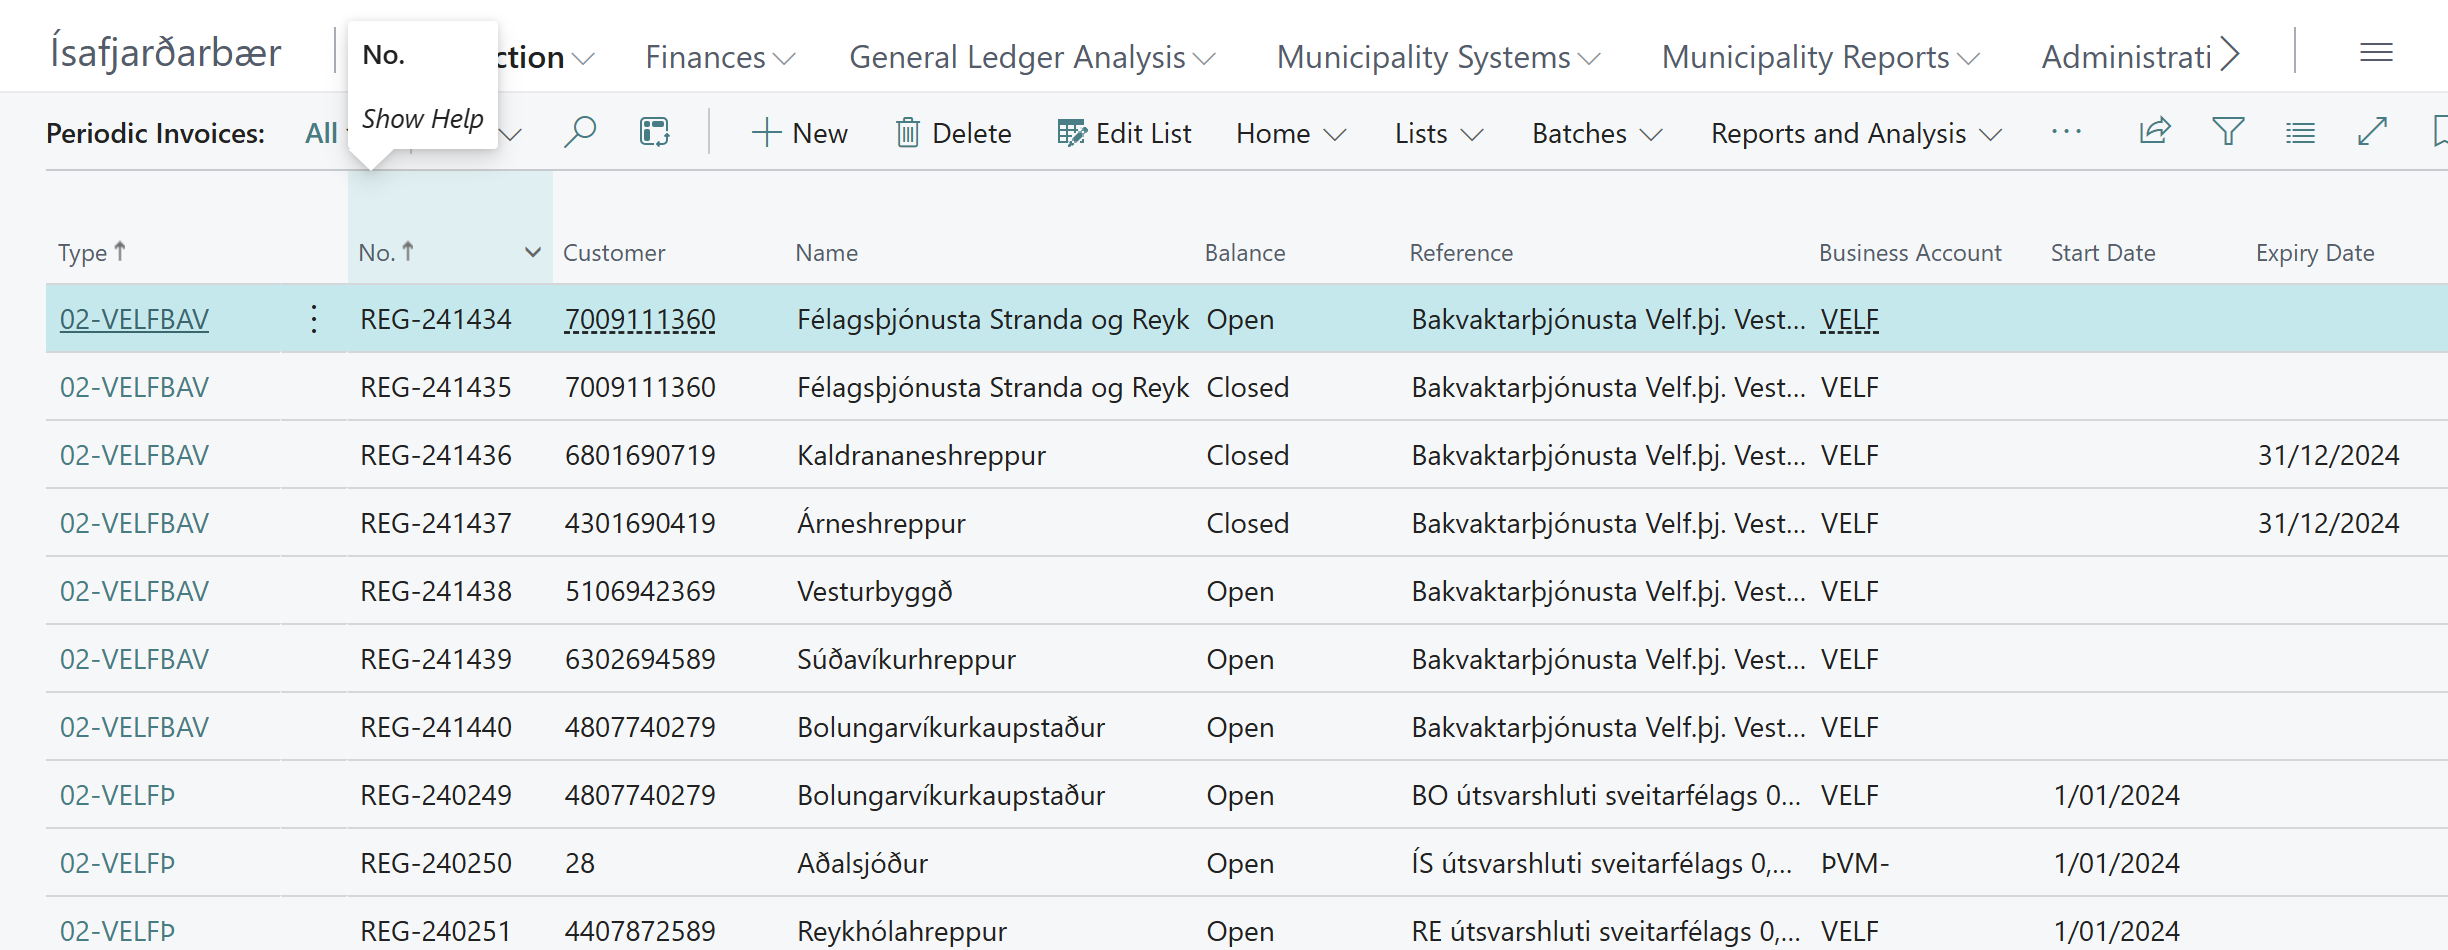This screenshot has width=2448, height=950.
Task: Open the Municipality Reports menu
Action: pos(1819,57)
